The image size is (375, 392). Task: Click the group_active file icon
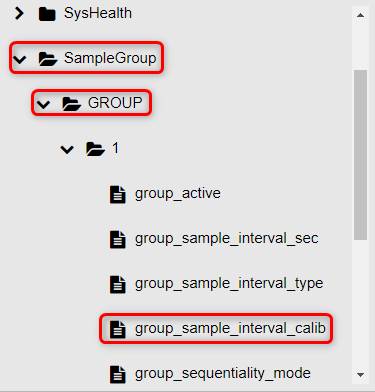coord(118,195)
